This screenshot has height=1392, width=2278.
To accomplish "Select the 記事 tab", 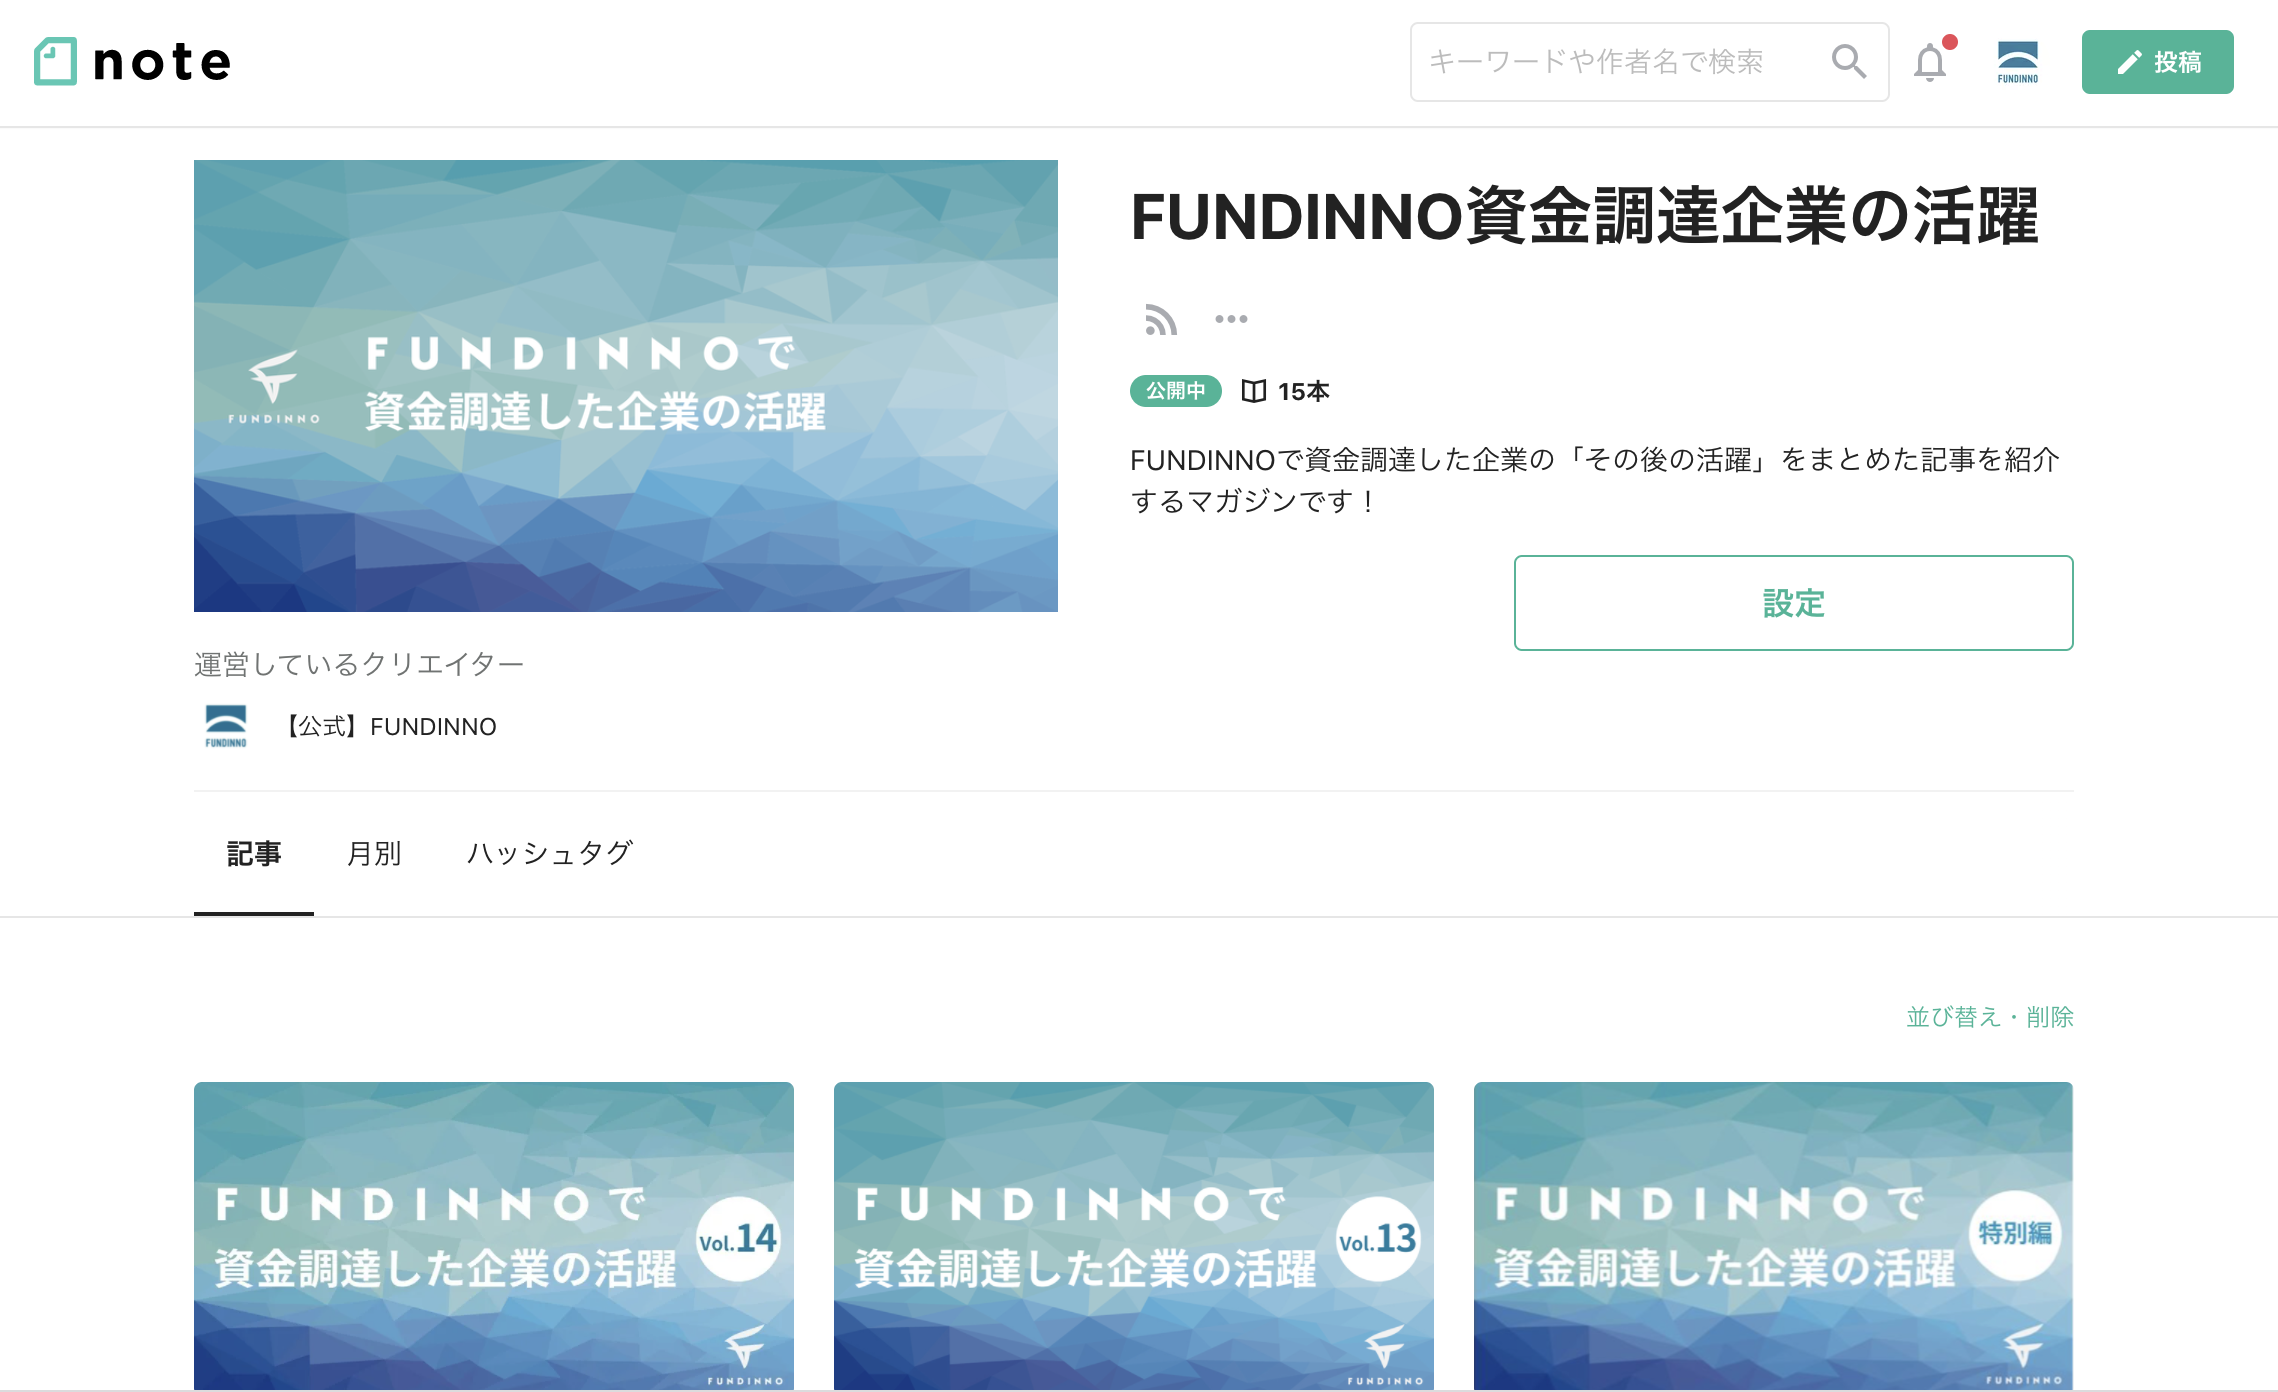I will coord(254,853).
